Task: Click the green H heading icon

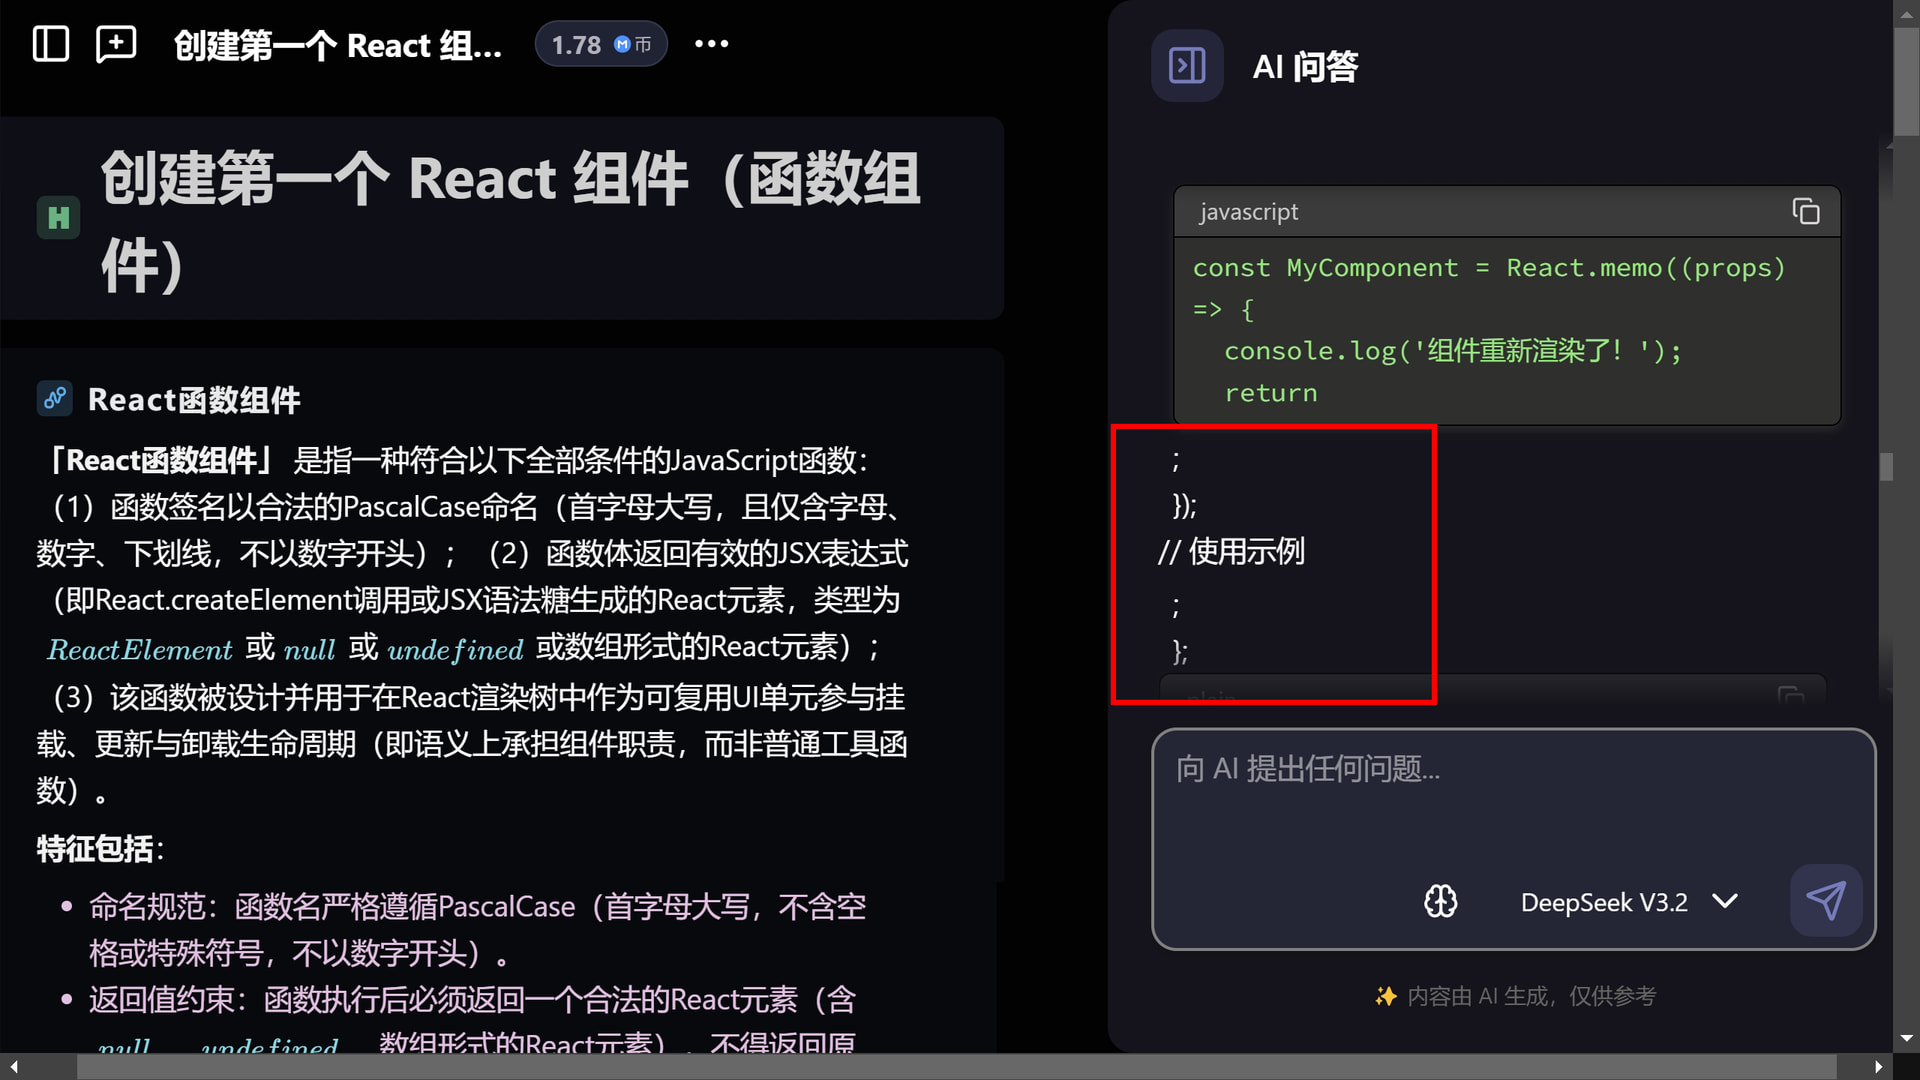Action: click(58, 218)
